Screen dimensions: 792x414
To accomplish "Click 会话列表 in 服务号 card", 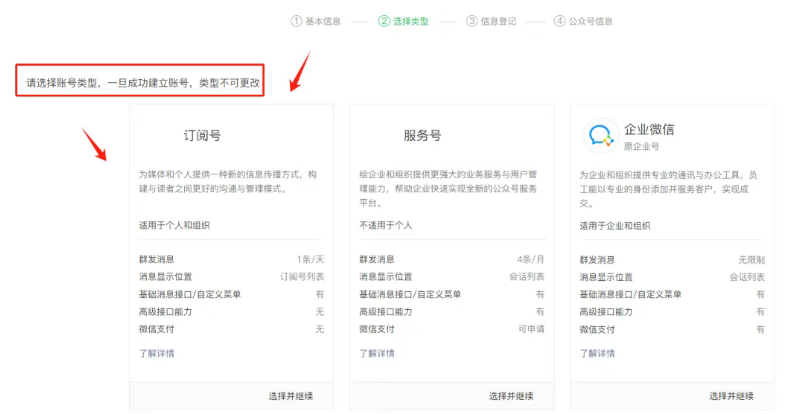I will point(527,277).
